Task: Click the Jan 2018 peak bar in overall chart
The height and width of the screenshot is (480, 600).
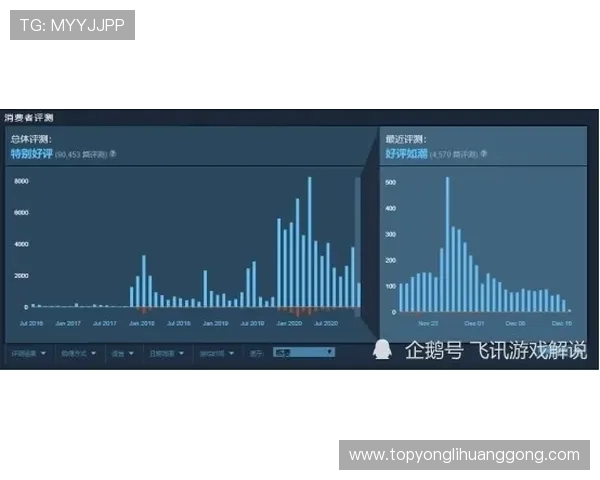Action: point(144,281)
